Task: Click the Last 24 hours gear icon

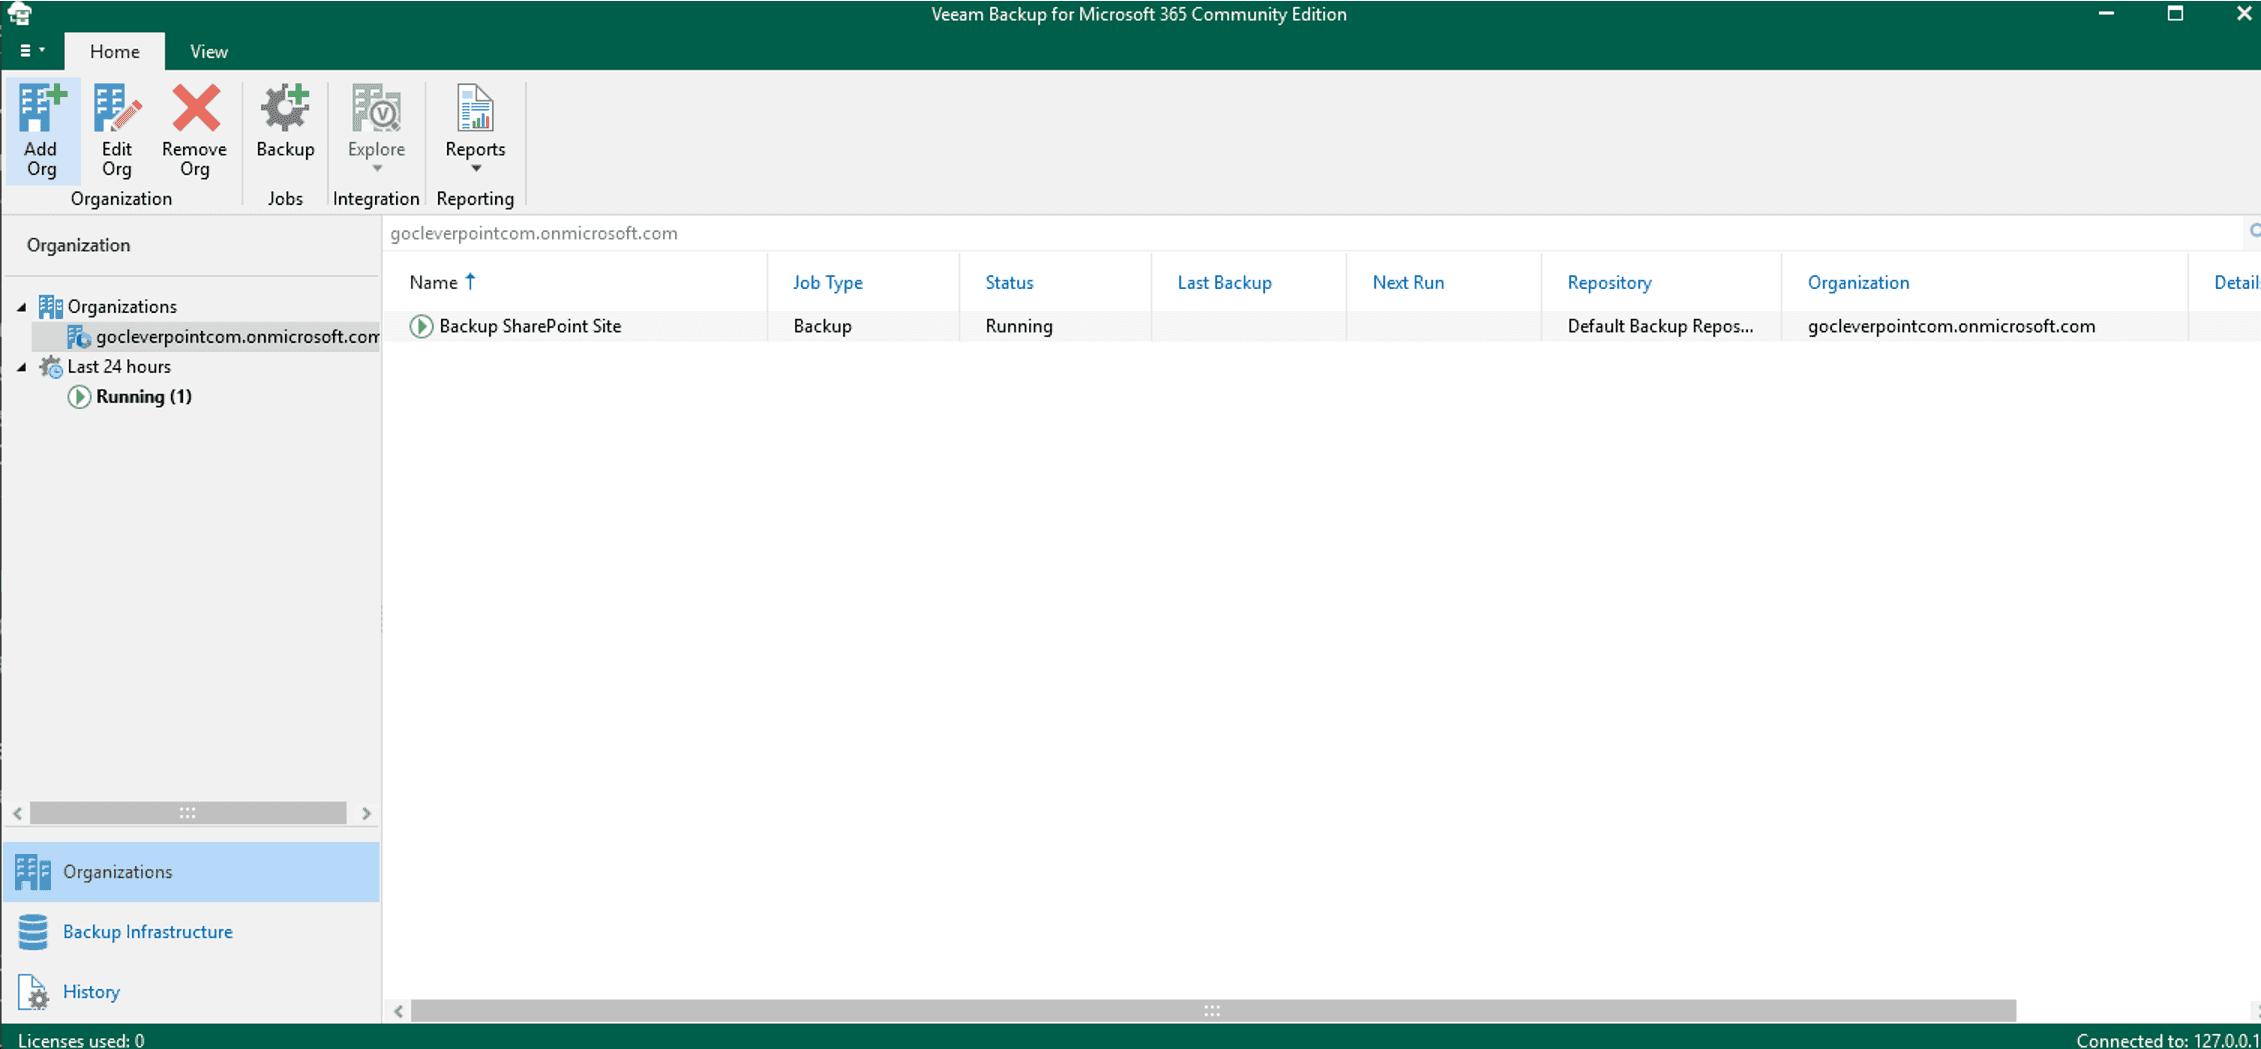Action: [50, 367]
